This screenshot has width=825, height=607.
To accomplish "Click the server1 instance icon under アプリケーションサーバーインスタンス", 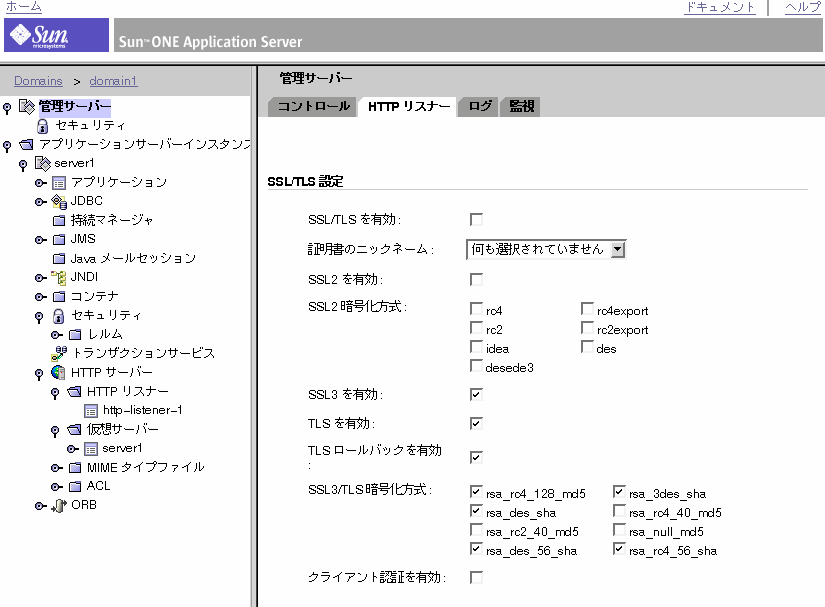I will click(43, 164).
